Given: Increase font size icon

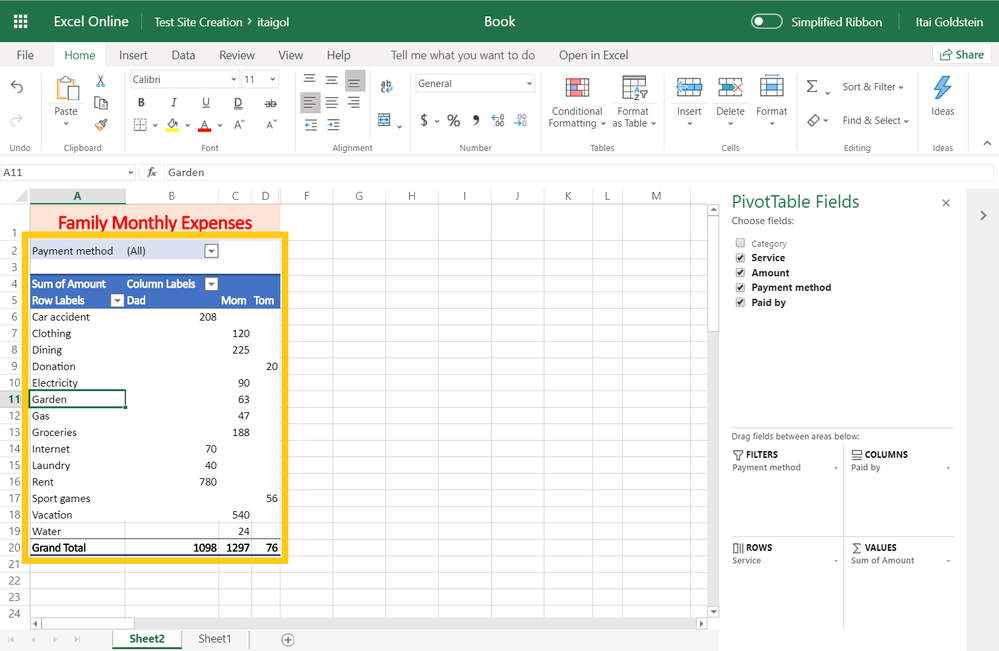Looking at the screenshot, I should [x=239, y=124].
